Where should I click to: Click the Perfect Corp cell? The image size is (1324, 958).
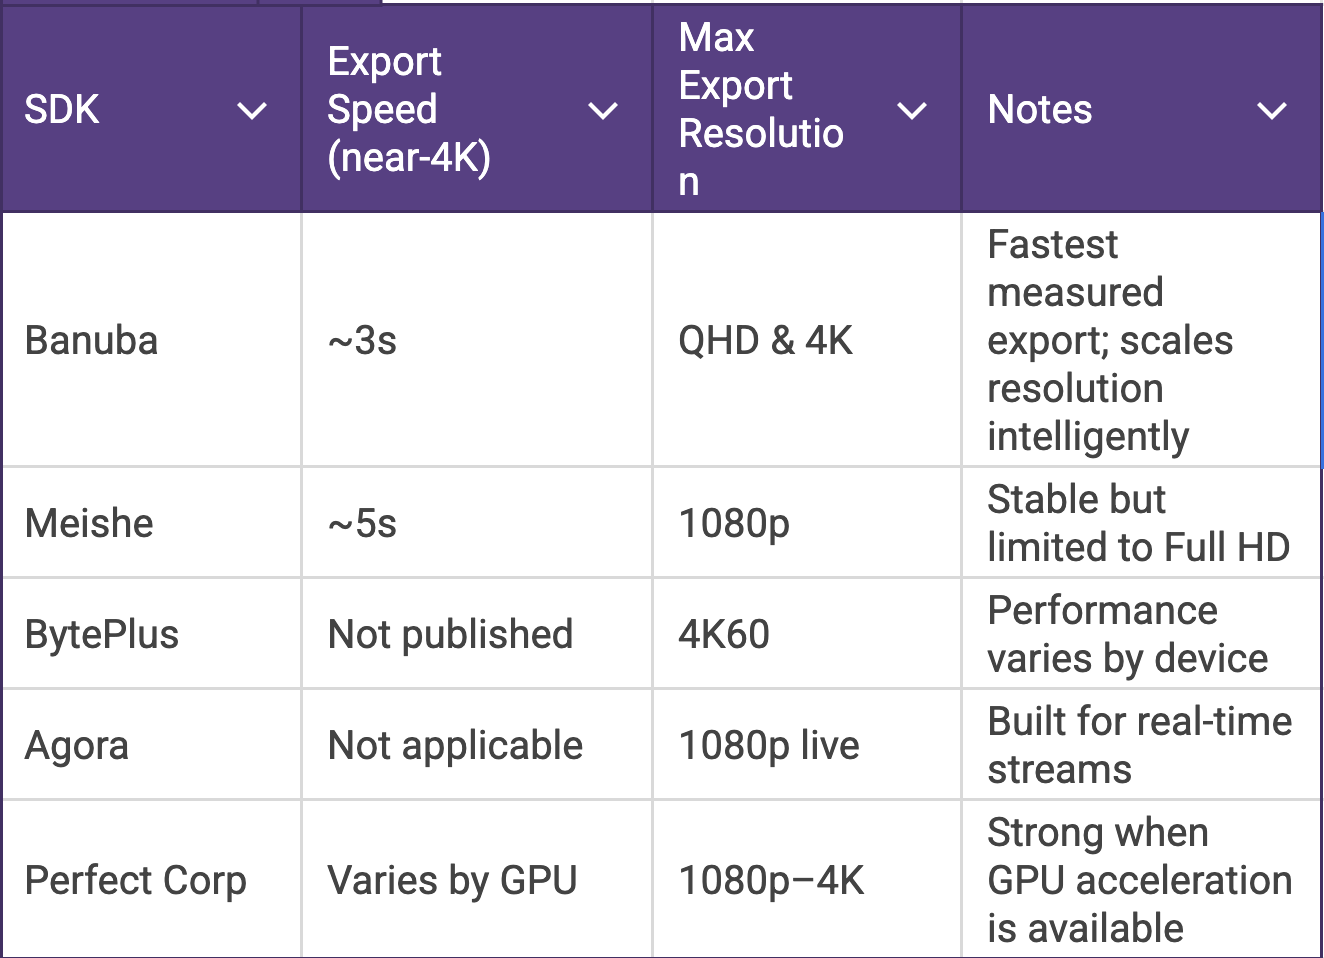point(136,881)
